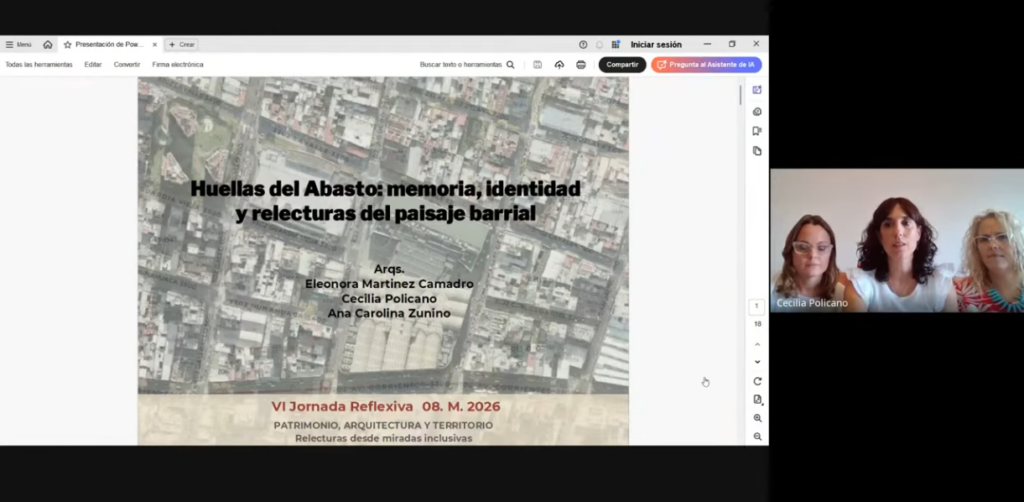Open the help question mark icon
Viewport: 1024px width, 502px height.
(583, 44)
